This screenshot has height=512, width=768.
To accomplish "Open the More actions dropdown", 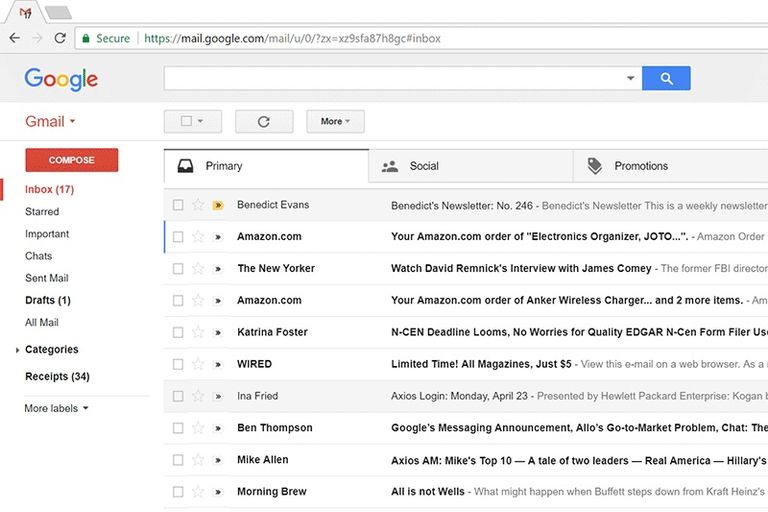I will pos(335,122).
